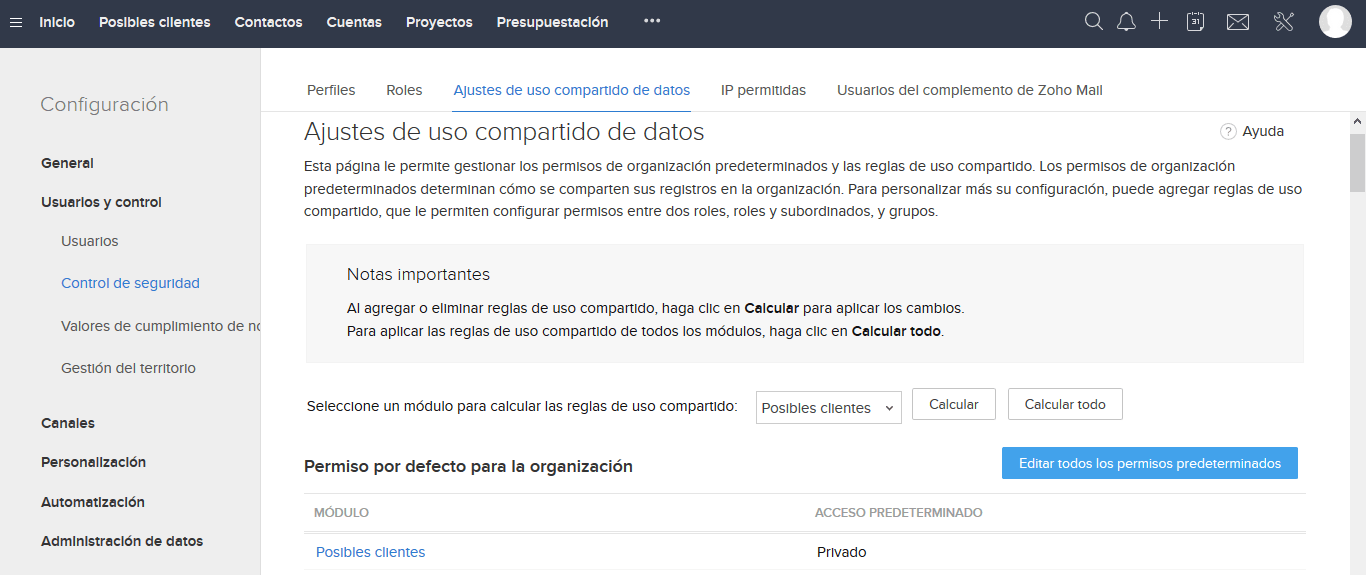Image resolution: width=1366 pixels, height=575 pixels.
Task: Open Usuarios del complemento de Zoho Mail tab
Action: 970,90
